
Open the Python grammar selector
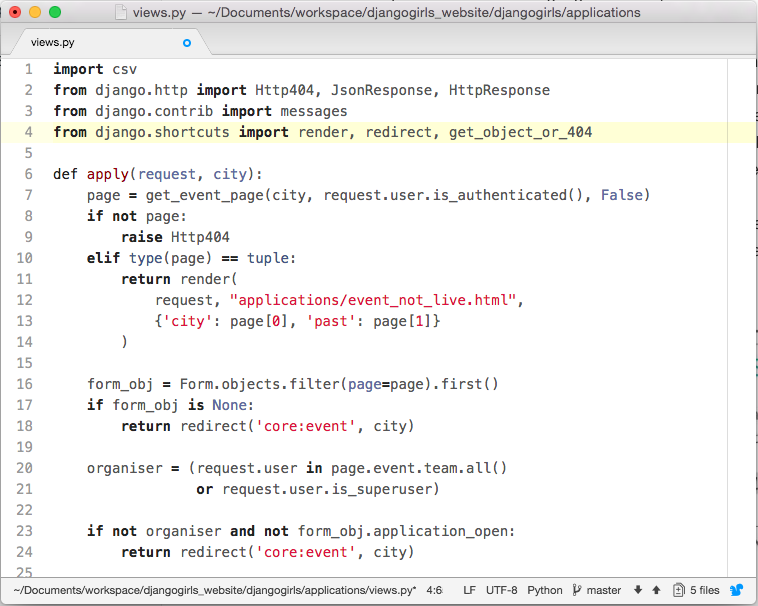pos(545,590)
